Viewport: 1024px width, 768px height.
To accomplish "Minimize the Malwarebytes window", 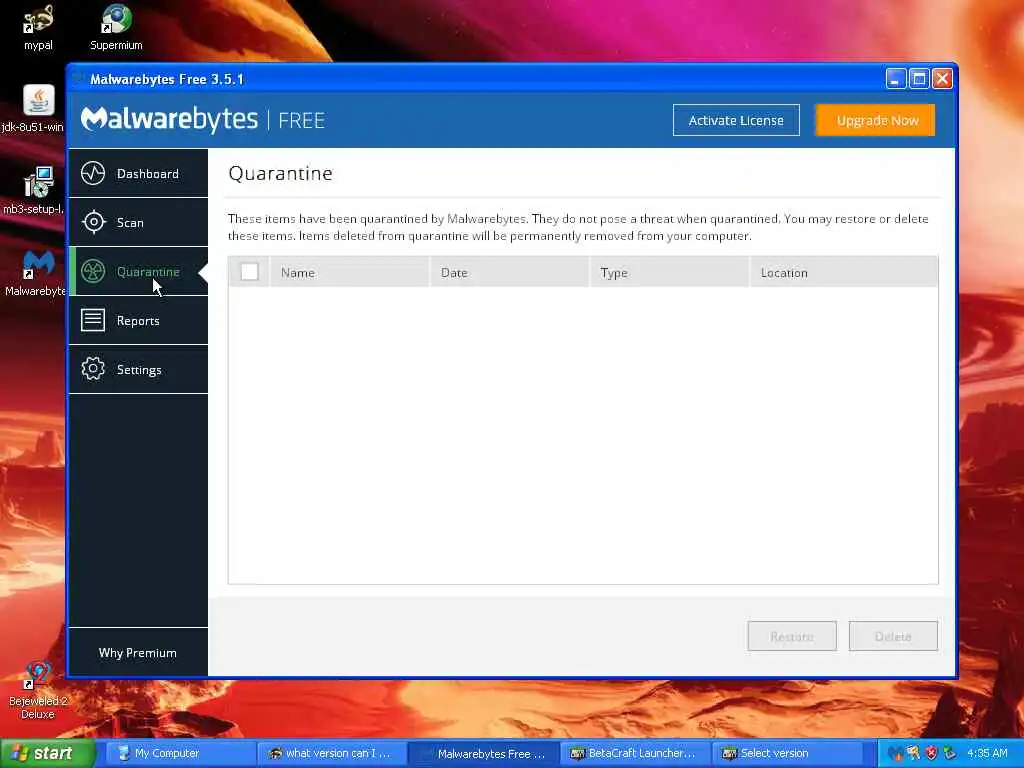I will pos(895,79).
